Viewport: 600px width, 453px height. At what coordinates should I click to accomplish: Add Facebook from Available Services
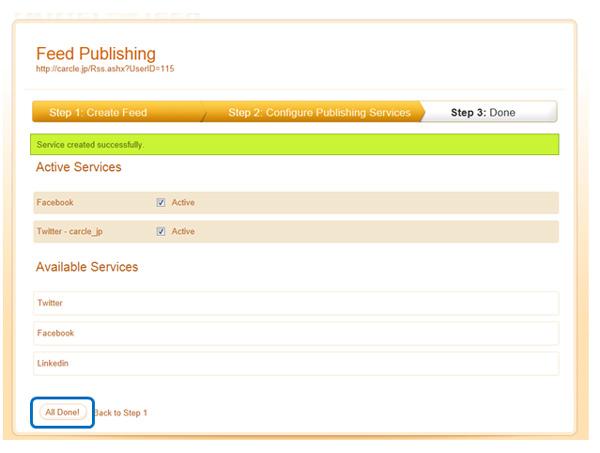pyautogui.click(x=55, y=333)
